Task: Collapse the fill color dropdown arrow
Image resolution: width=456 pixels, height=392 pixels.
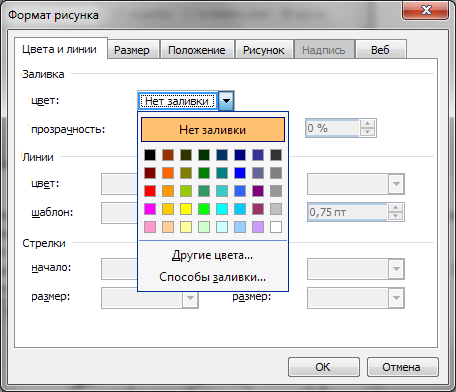Action: (226, 101)
